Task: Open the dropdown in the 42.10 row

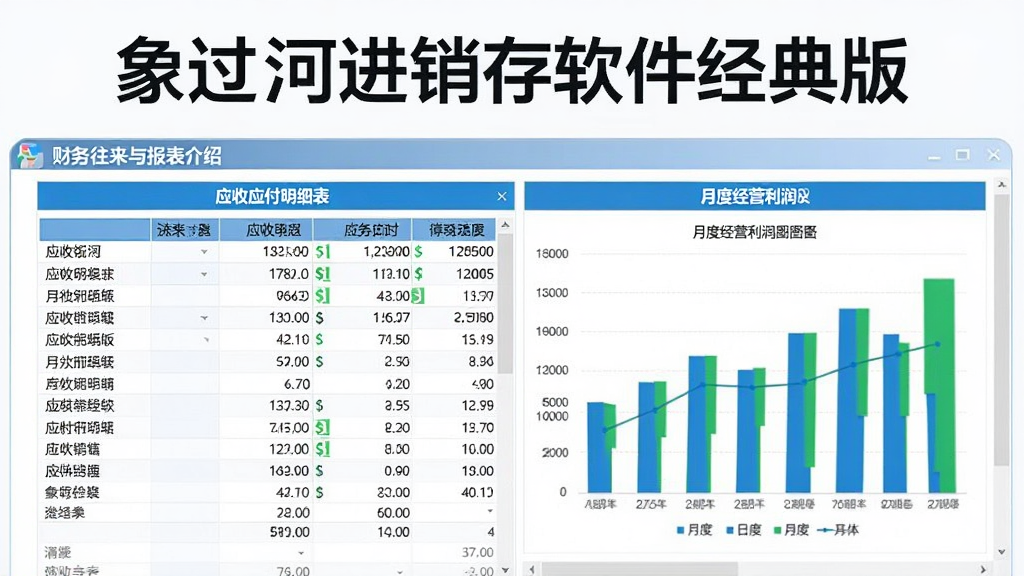Action: pyautogui.click(x=206, y=340)
